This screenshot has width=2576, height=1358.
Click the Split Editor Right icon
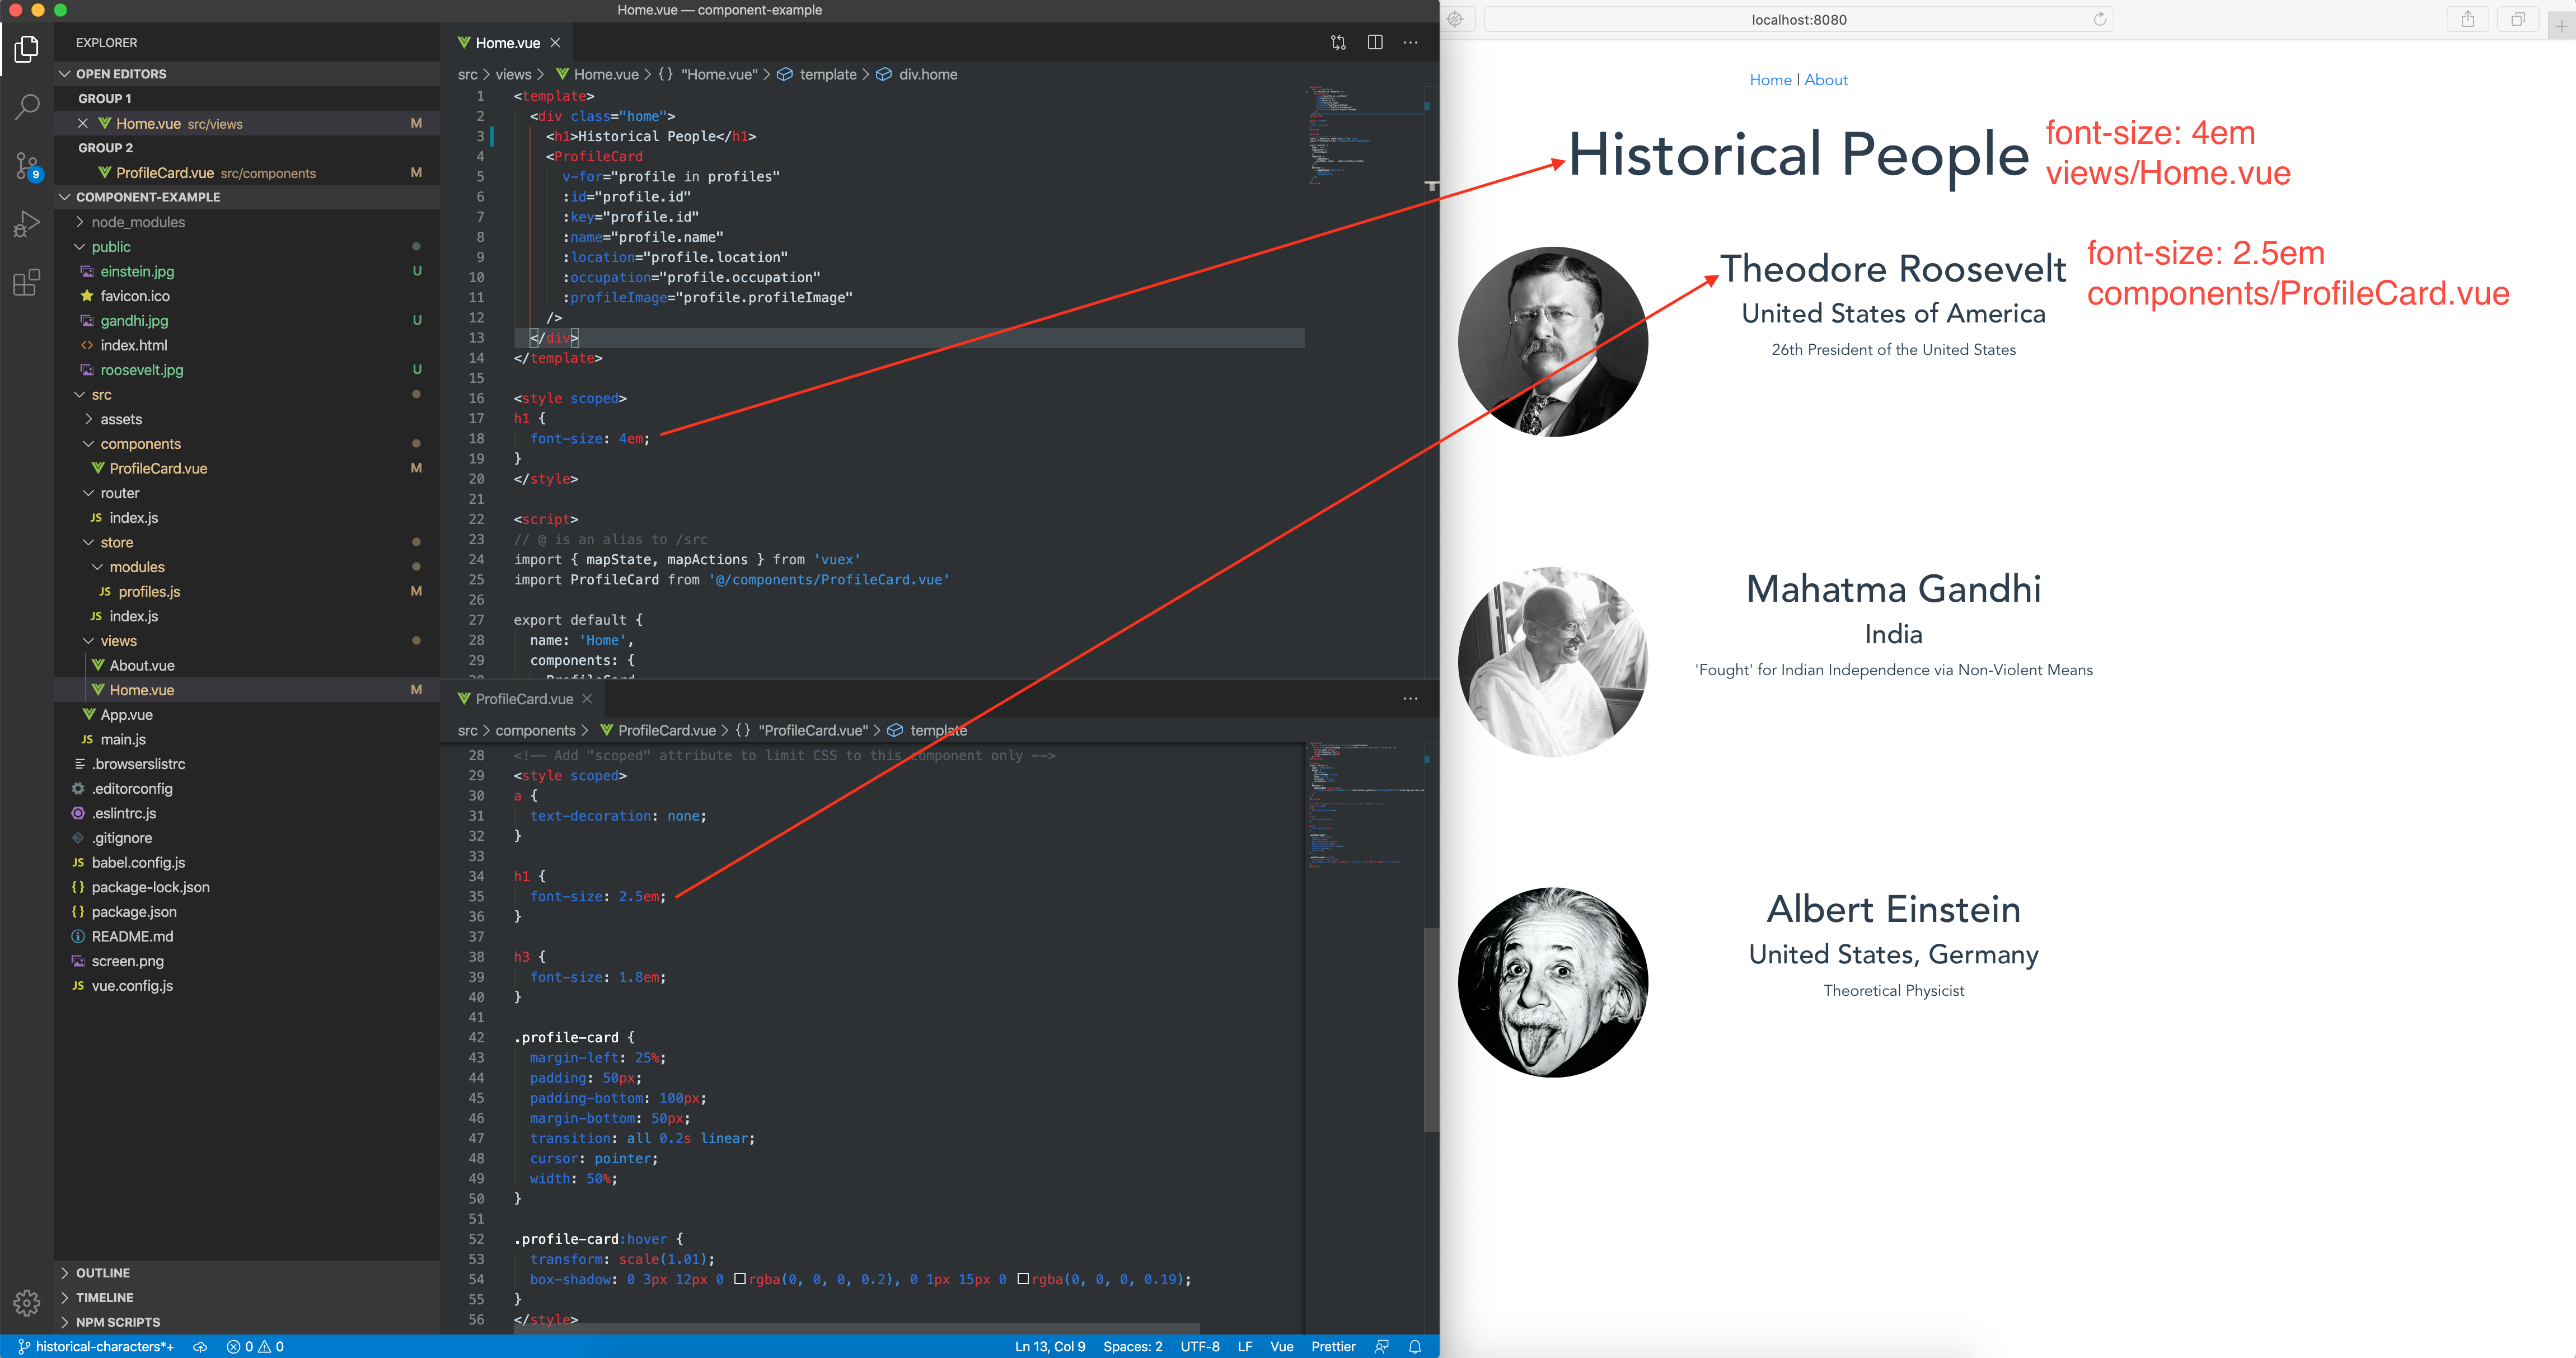(1375, 43)
